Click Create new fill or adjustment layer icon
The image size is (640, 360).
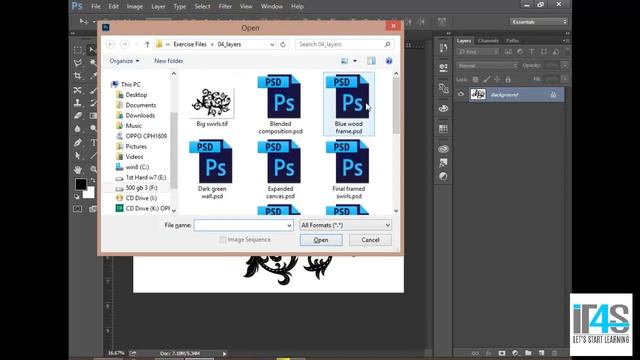[x=515, y=353]
